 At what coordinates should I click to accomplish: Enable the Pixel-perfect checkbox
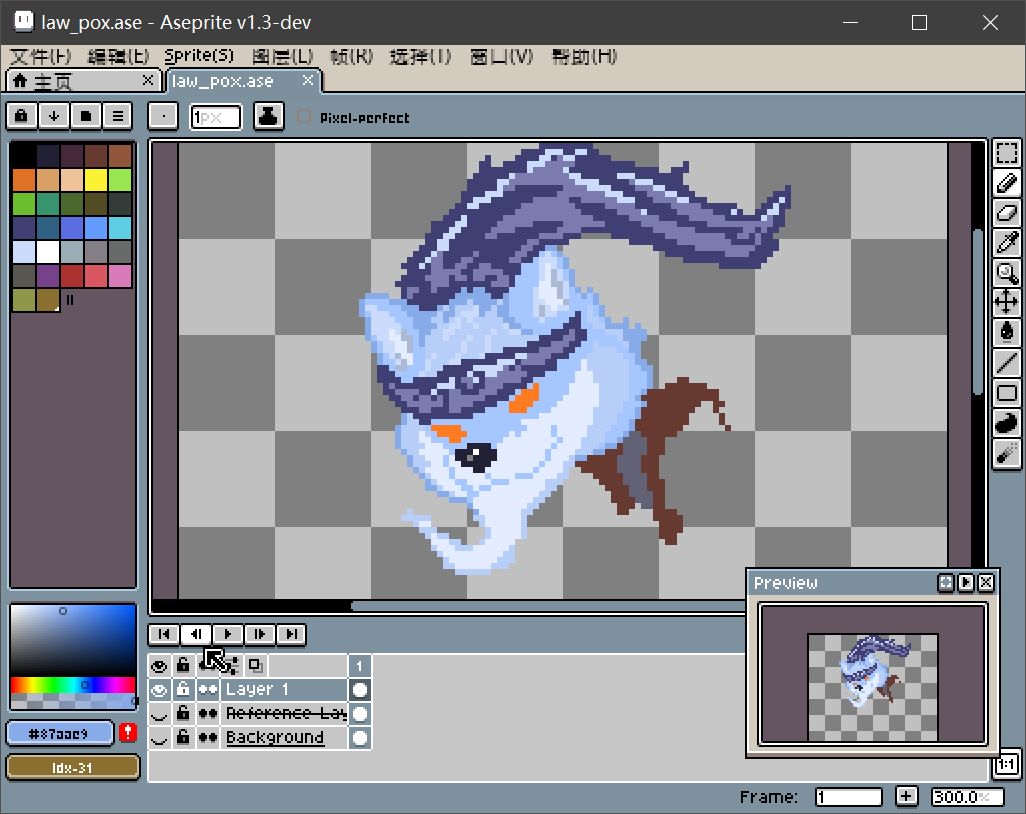coord(304,117)
